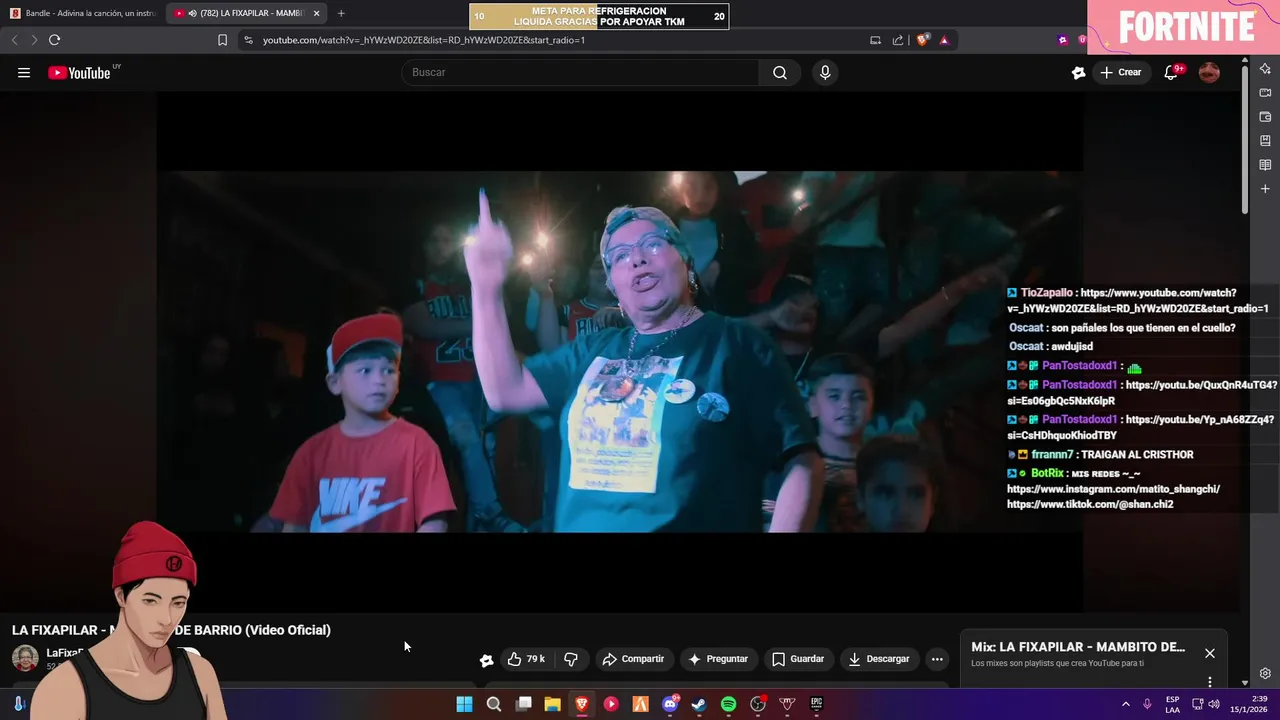Viewport: 1280px width, 720px height.
Task: Open Windows Start menu
Action: coord(464,704)
